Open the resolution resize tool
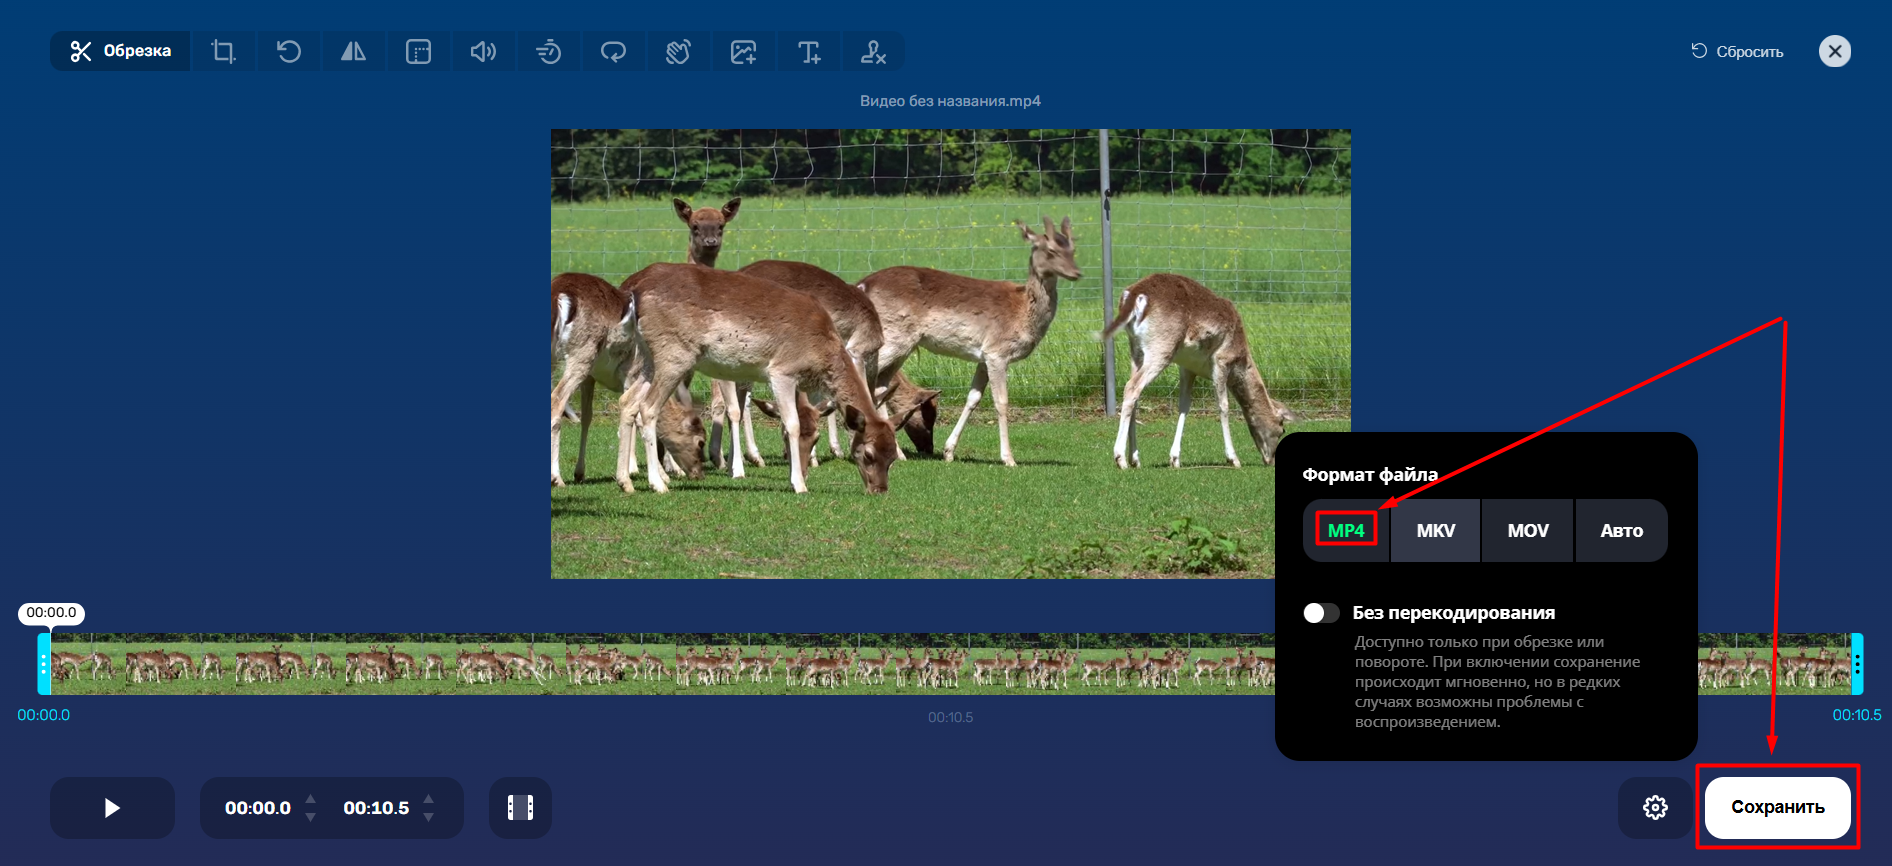This screenshot has height=866, width=1892. tap(418, 51)
